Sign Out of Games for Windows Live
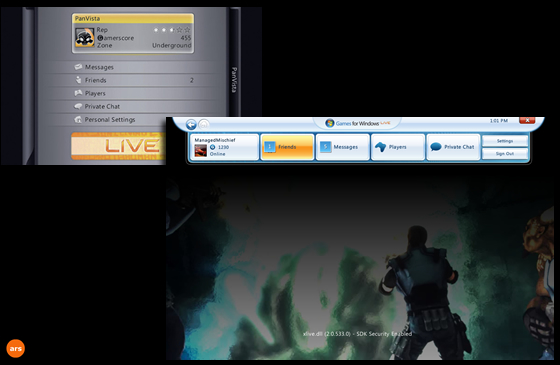This screenshot has height=365, width=560. [505, 154]
